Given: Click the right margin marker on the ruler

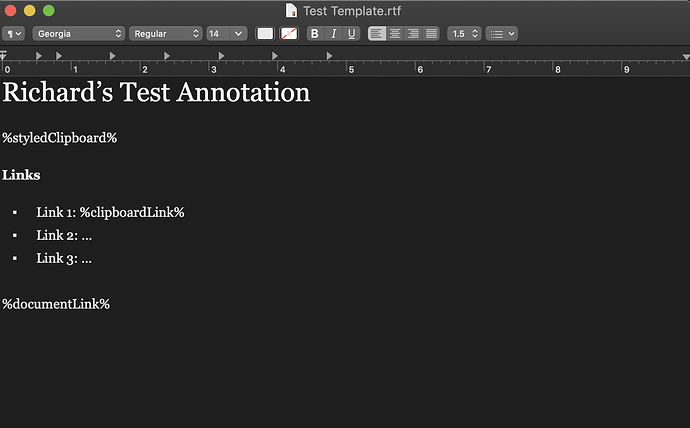Looking at the screenshot, I should (x=686, y=57).
